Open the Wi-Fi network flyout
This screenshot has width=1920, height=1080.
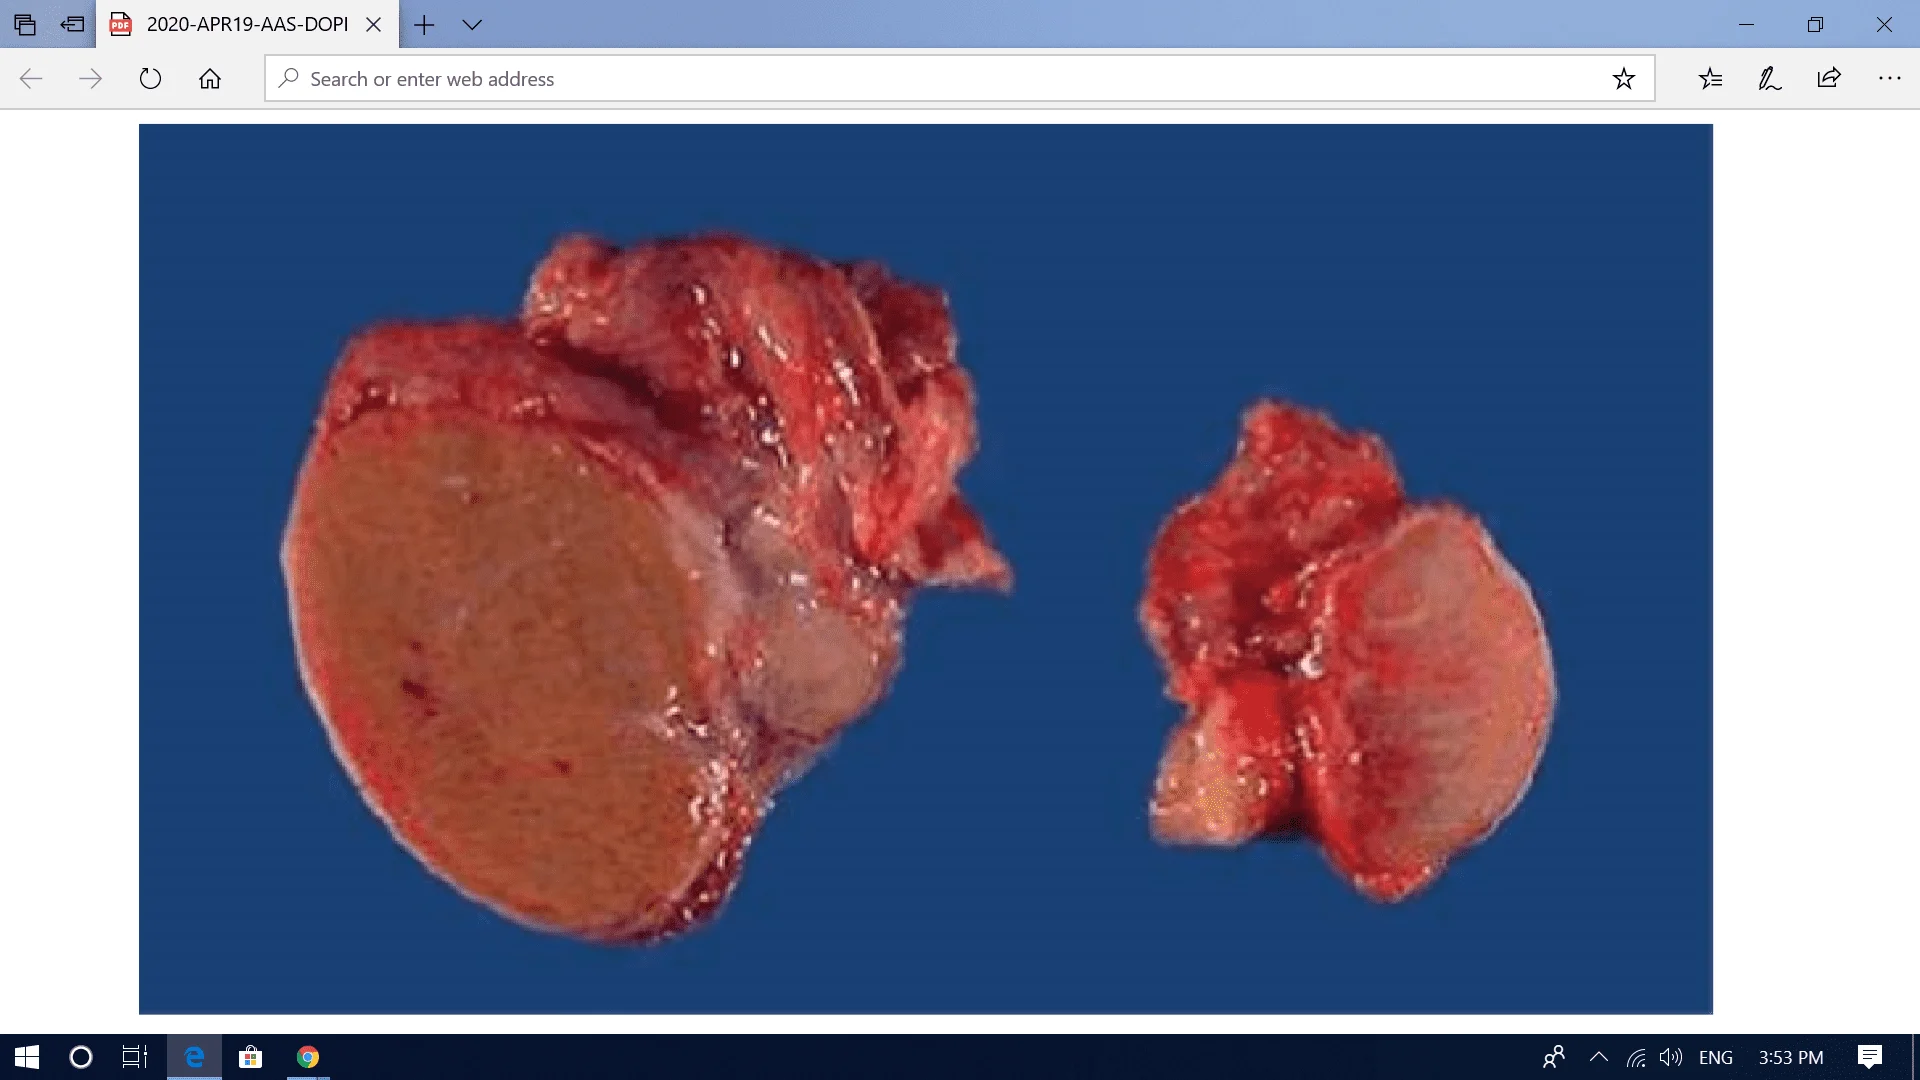(x=1636, y=1057)
